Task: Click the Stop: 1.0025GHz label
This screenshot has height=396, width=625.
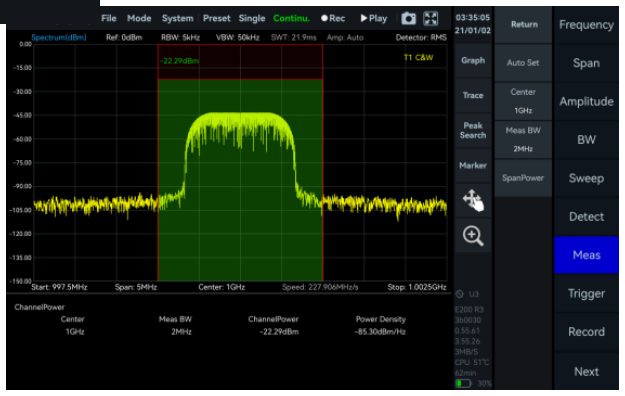Action: tap(417, 287)
